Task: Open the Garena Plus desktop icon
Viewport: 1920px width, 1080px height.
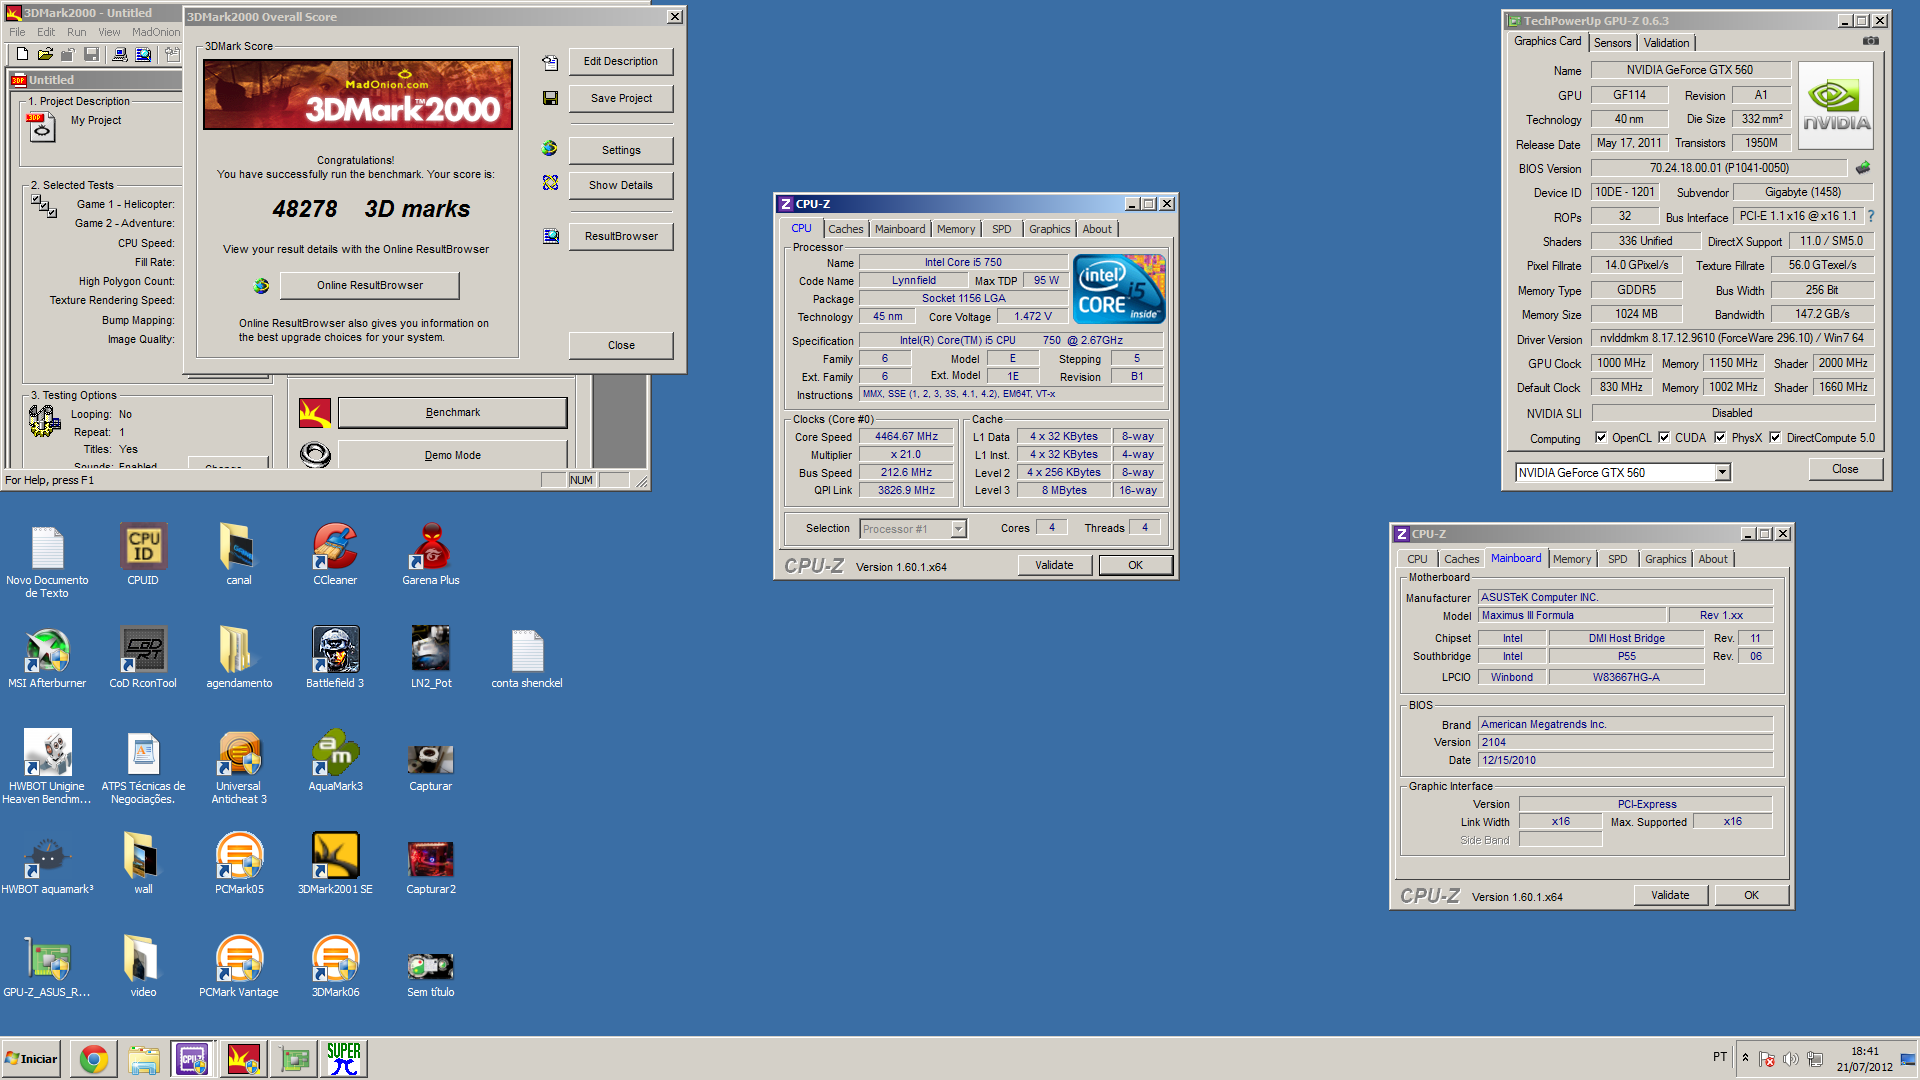Action: pos(431,555)
